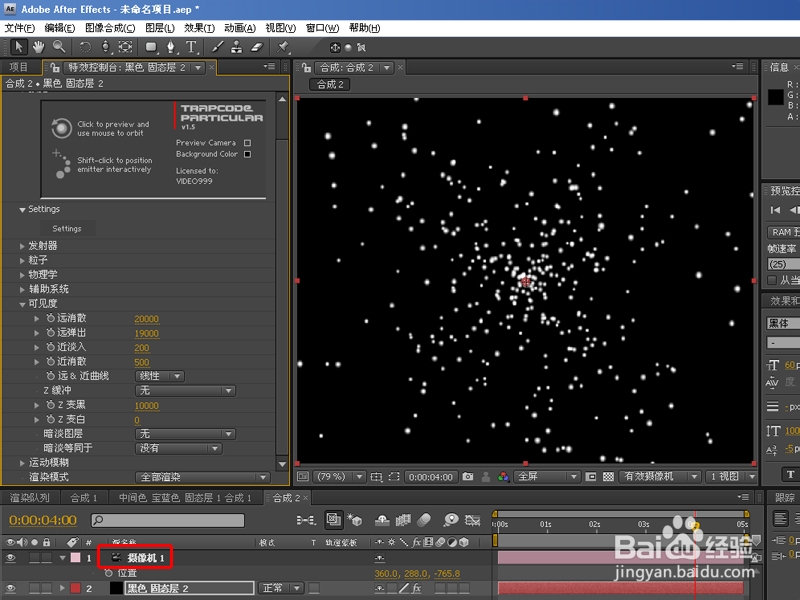Switch to the 项目 tab
This screenshot has width=800, height=600.
coord(19,67)
